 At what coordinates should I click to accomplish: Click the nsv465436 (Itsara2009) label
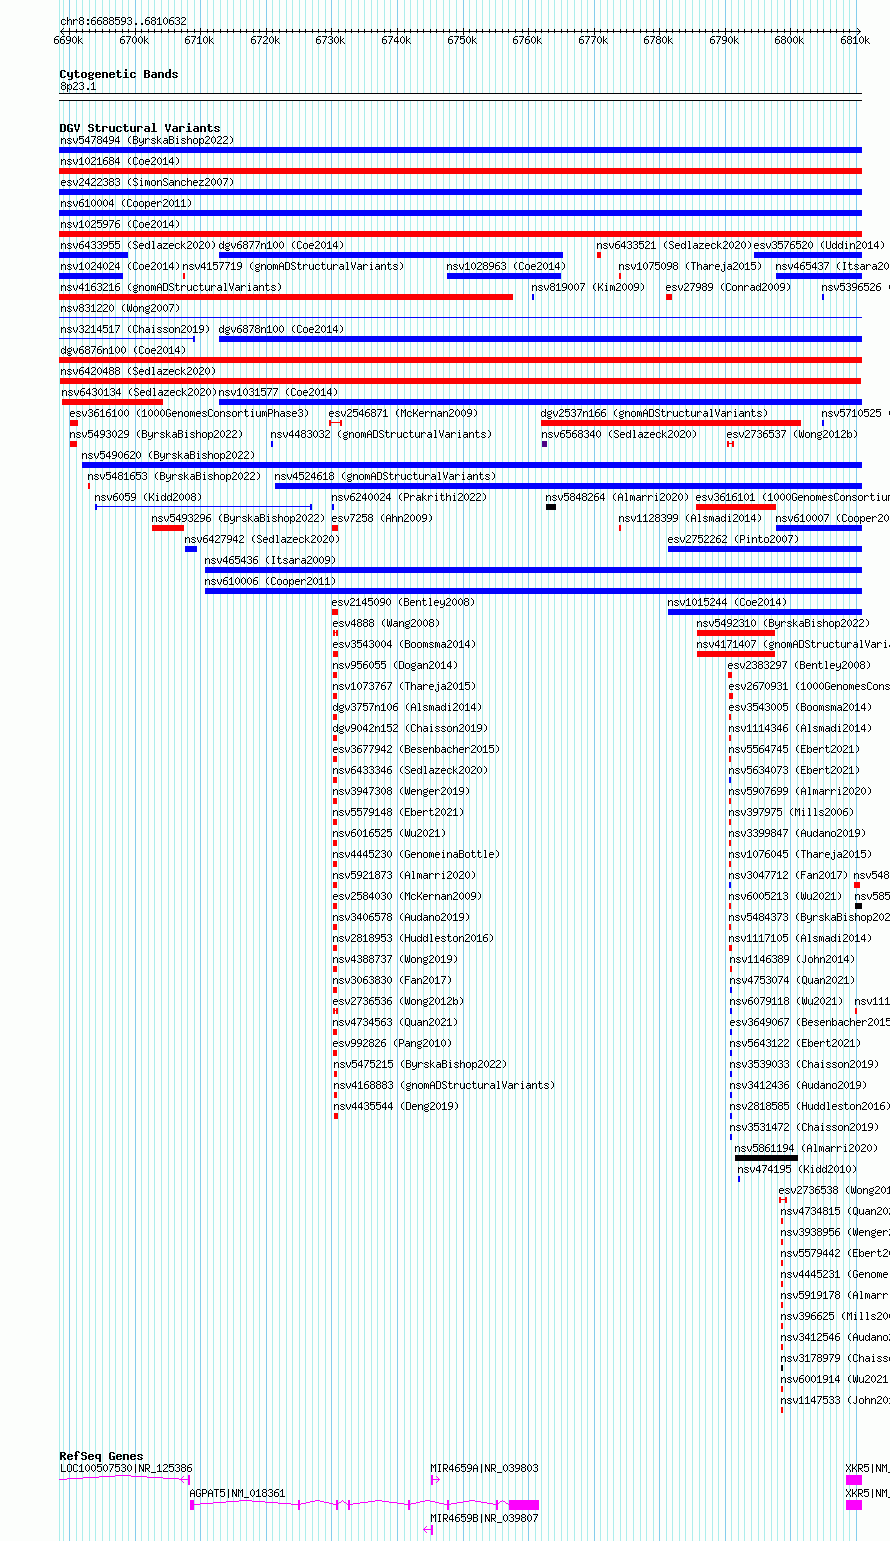tap(270, 560)
